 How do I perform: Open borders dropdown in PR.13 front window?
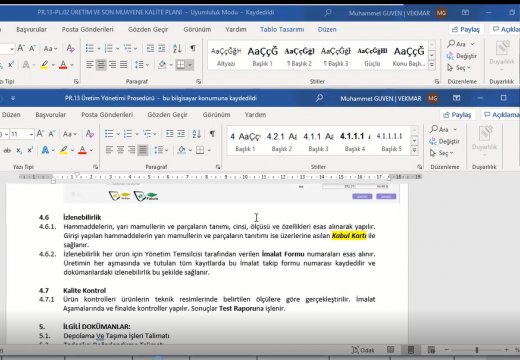tap(209, 150)
